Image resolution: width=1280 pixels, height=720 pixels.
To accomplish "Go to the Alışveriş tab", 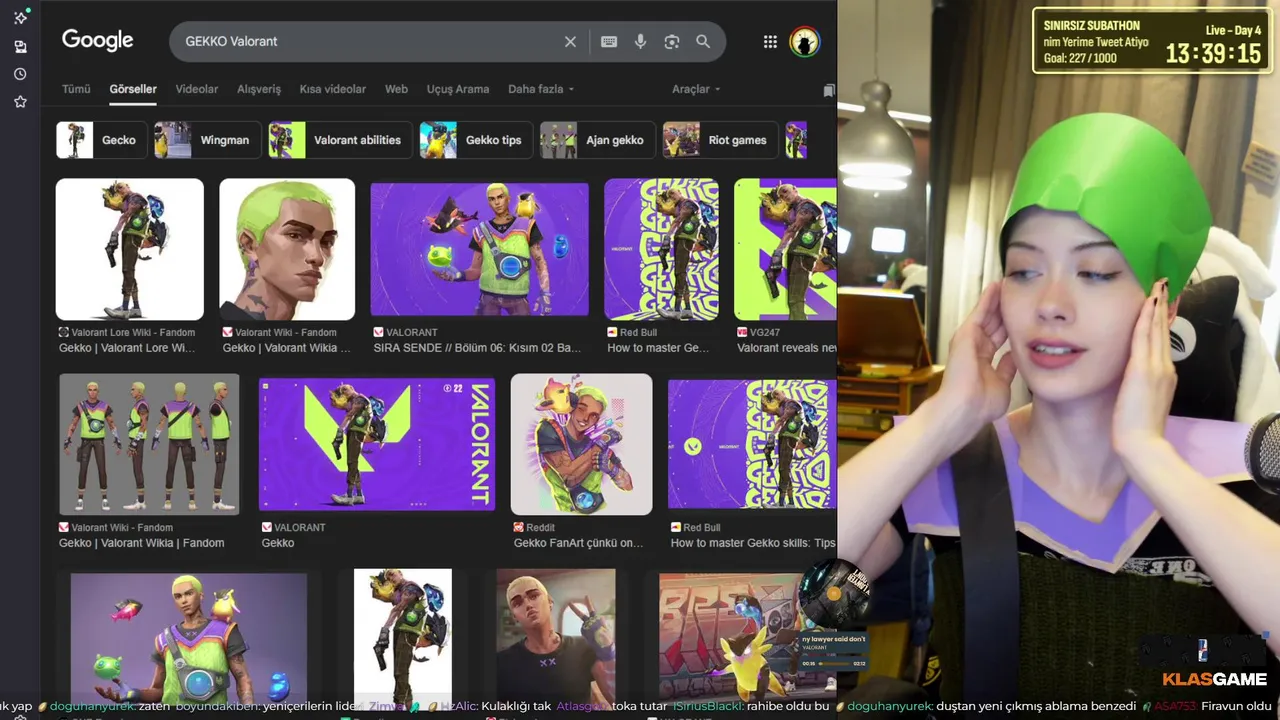I will click(259, 89).
